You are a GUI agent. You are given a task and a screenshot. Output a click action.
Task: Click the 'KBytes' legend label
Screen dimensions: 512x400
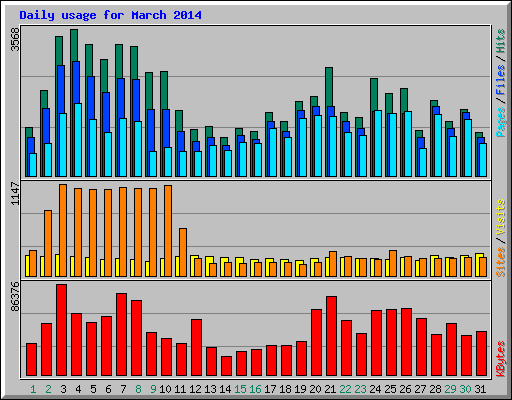[500, 359]
